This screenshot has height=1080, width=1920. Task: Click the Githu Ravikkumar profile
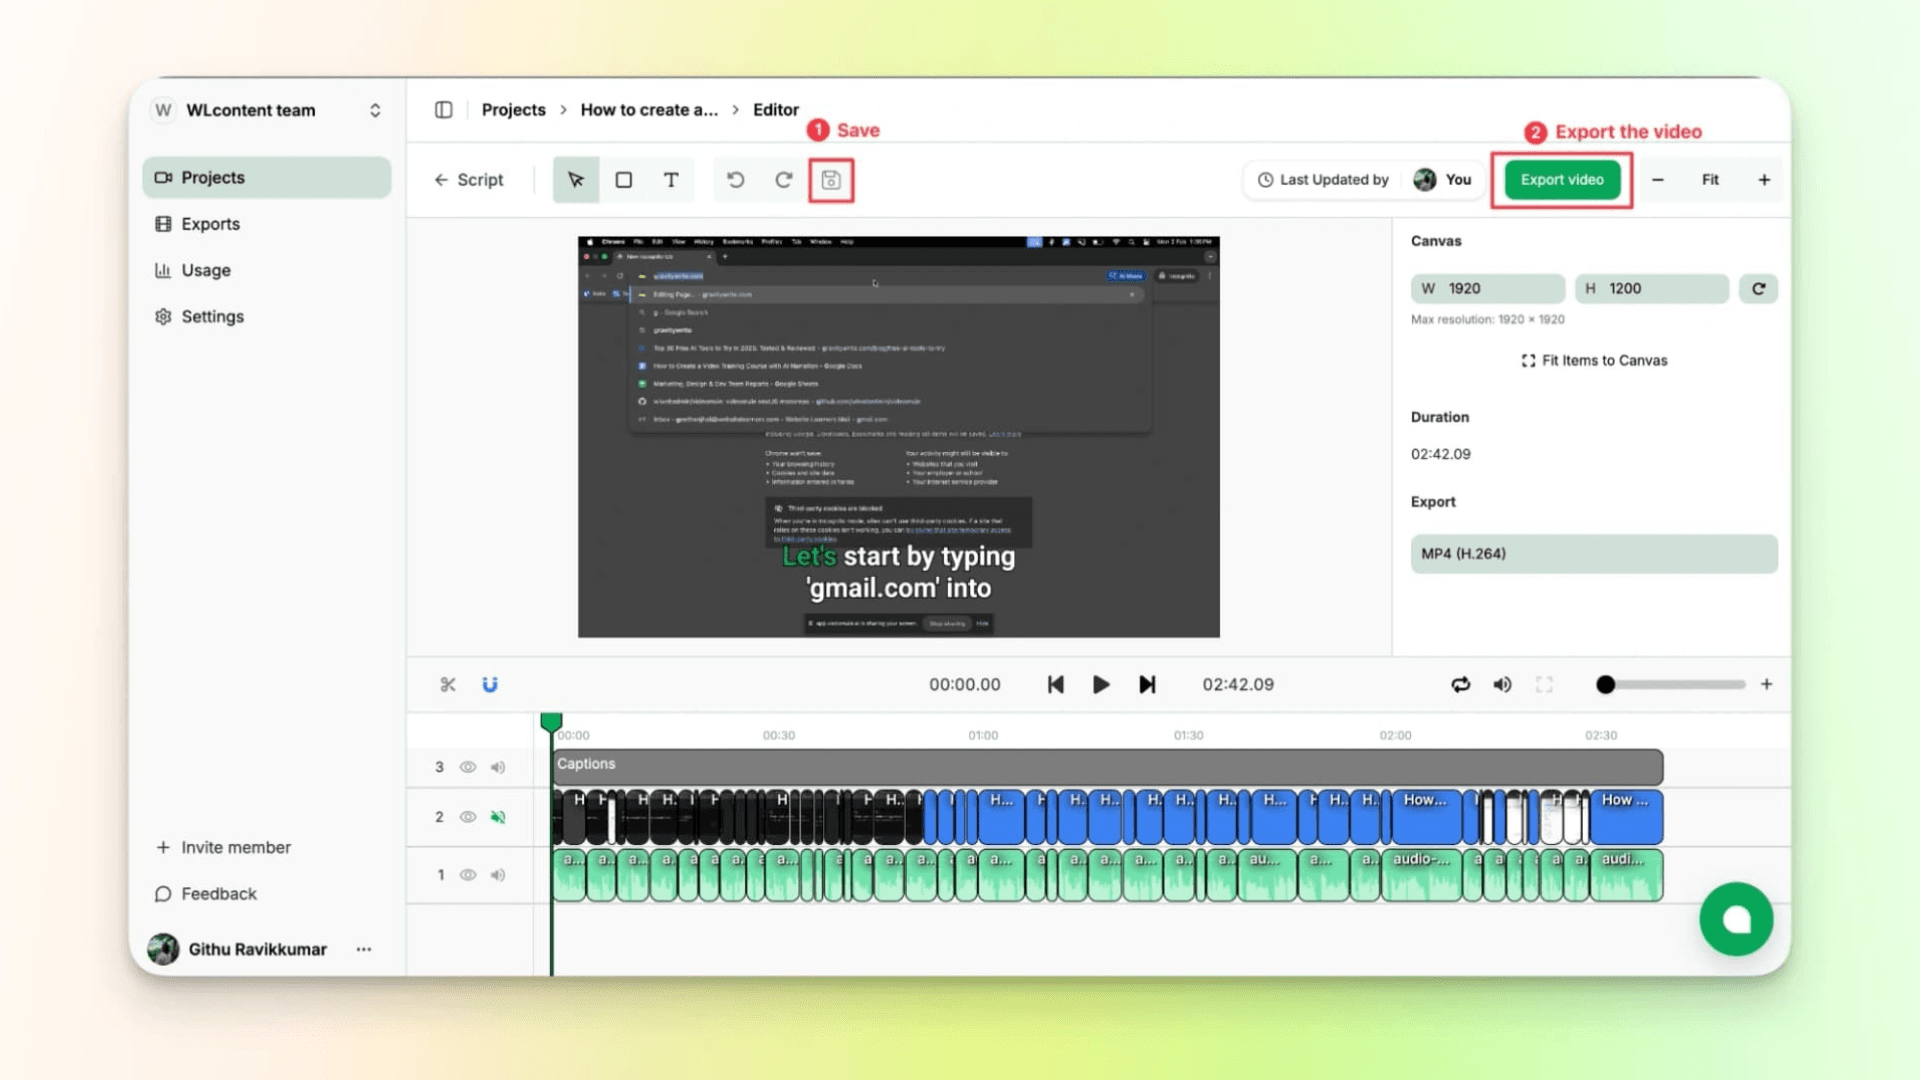(x=238, y=949)
